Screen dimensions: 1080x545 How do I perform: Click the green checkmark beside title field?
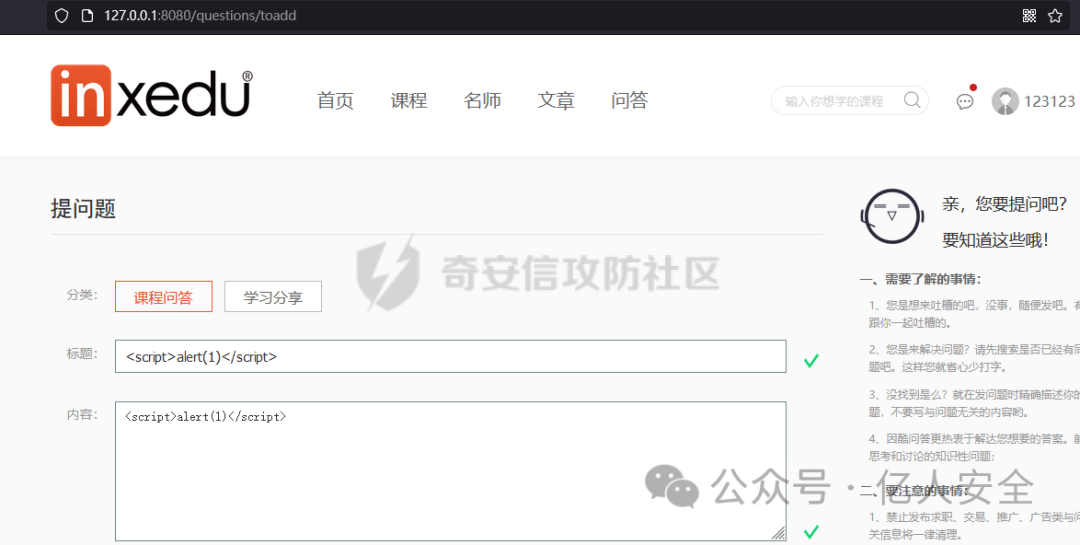click(811, 360)
